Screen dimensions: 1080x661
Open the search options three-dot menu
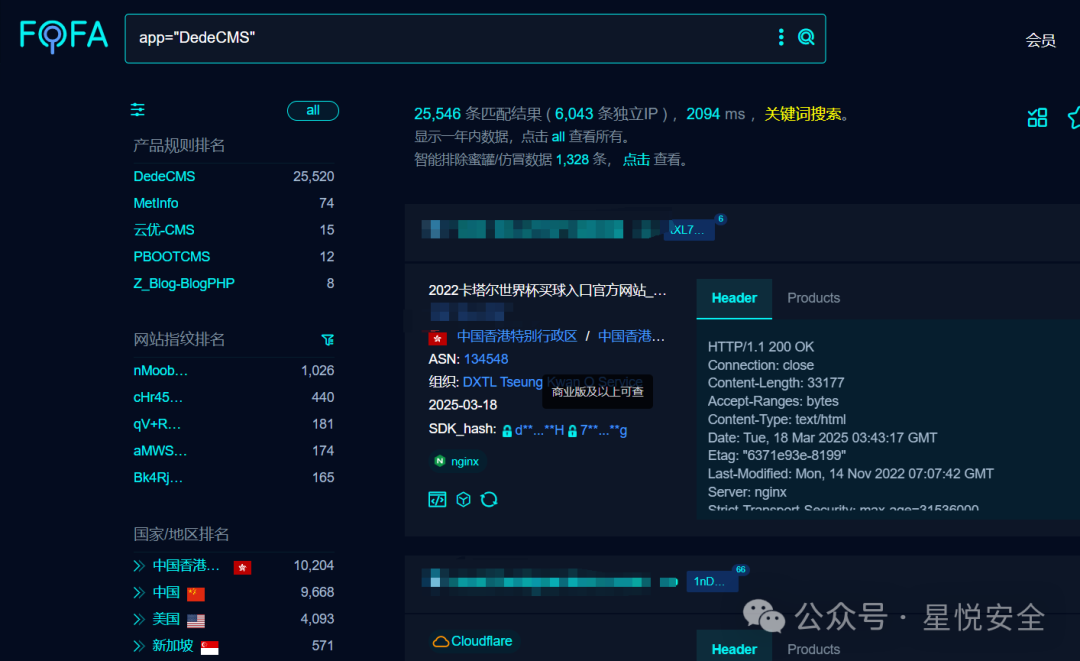coord(780,37)
